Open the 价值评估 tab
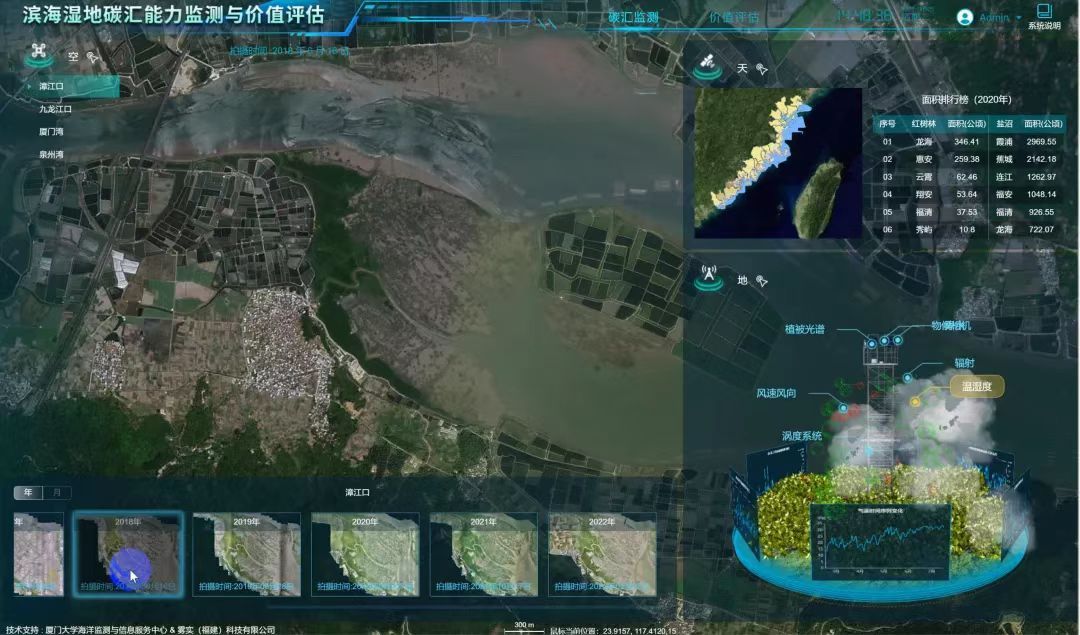1080x635 pixels. coord(733,17)
